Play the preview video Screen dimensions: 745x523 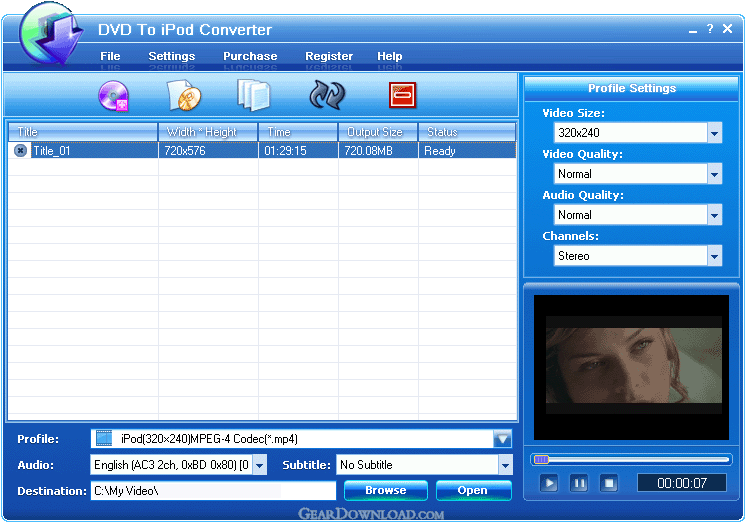[549, 484]
